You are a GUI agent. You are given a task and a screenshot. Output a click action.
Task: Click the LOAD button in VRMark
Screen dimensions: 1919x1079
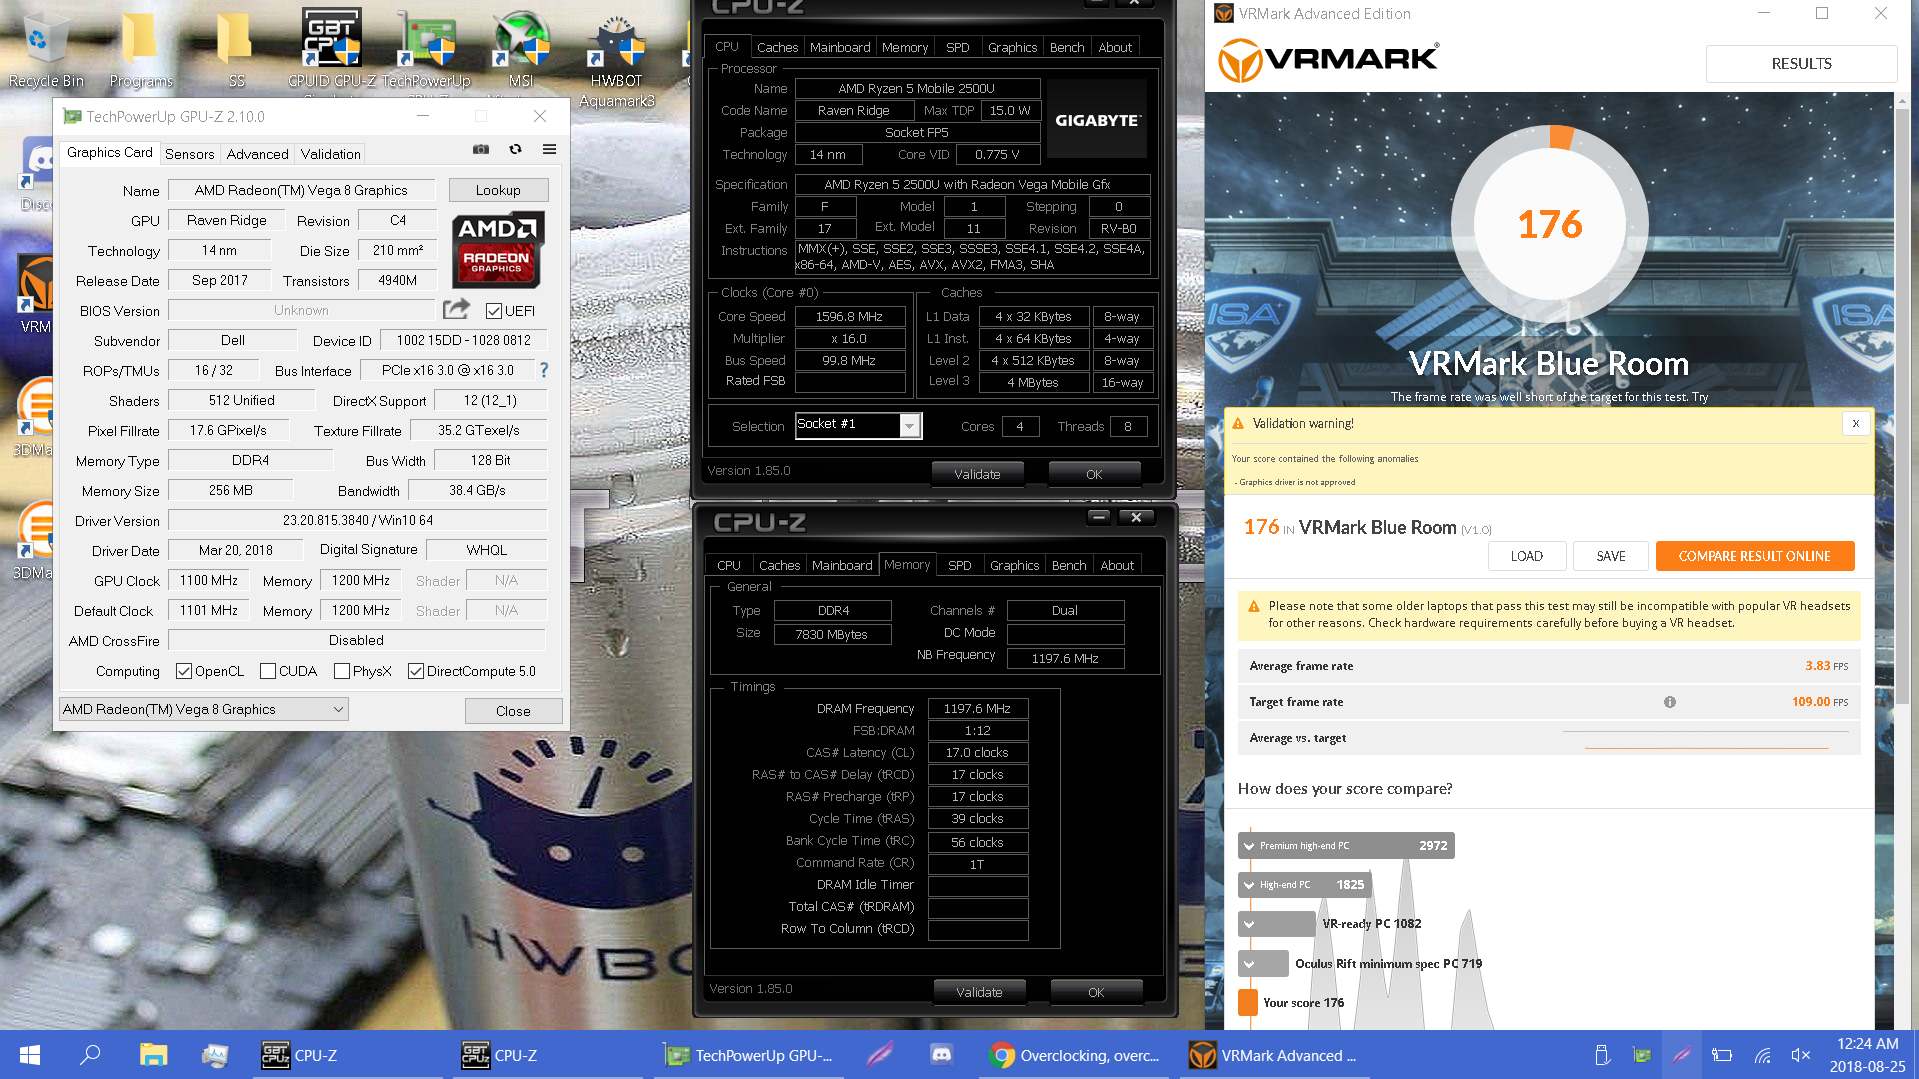click(1526, 556)
